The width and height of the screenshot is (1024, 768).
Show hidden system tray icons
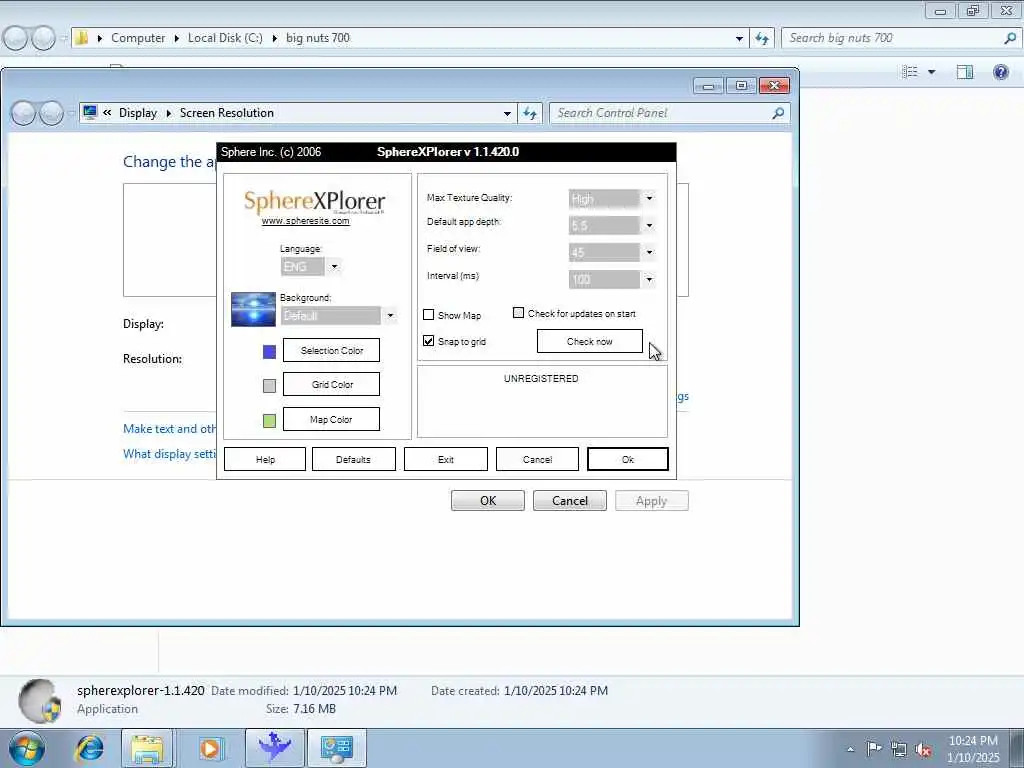850,749
